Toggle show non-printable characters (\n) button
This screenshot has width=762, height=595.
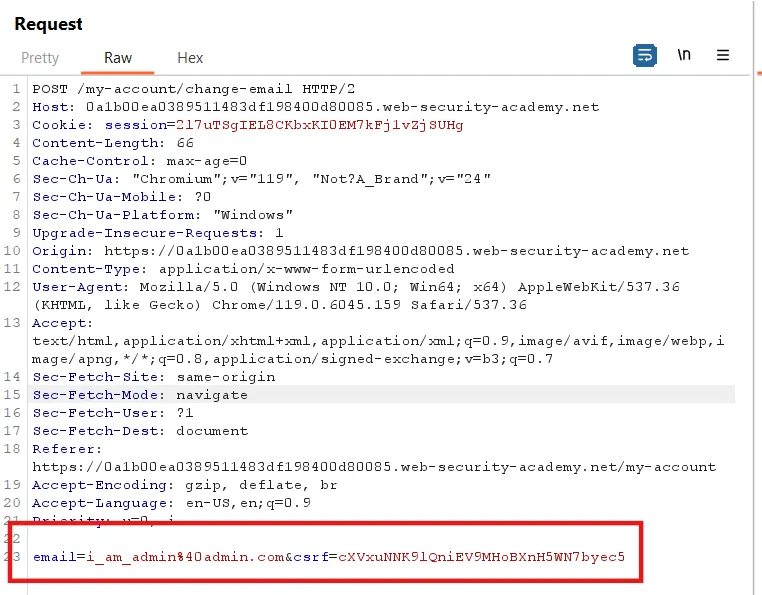(x=684, y=55)
